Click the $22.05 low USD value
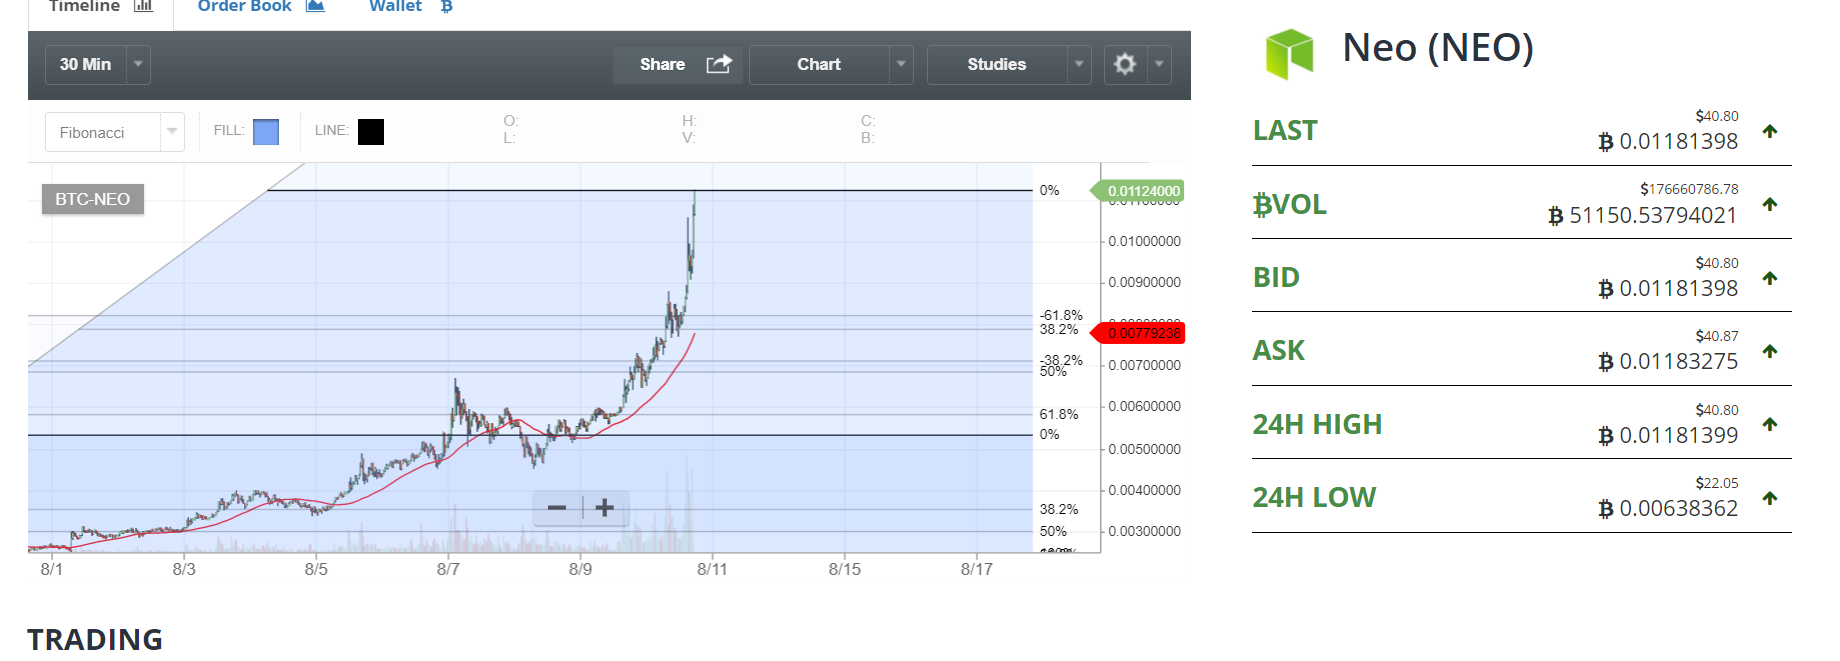 pos(1717,483)
